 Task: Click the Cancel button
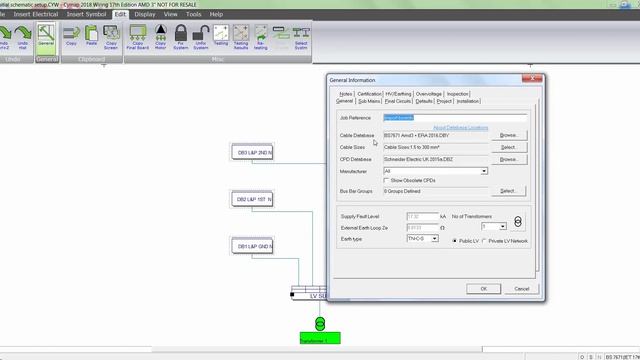click(522, 289)
